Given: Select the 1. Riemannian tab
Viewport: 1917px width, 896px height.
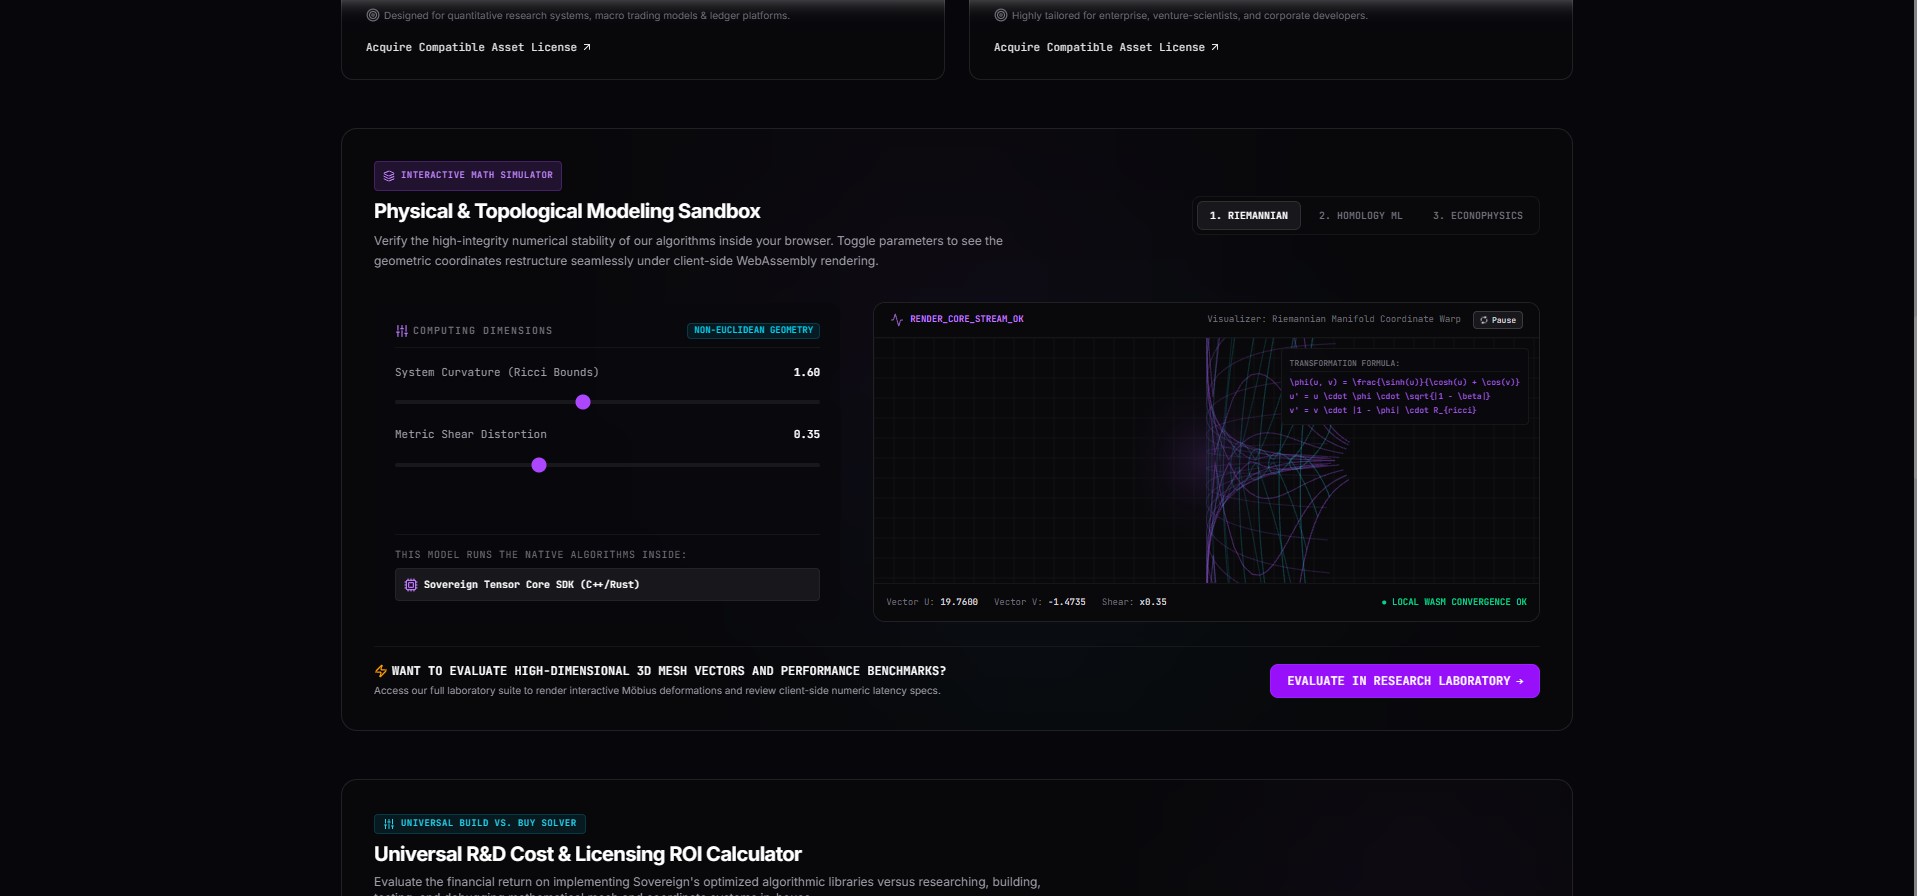Looking at the screenshot, I should (1249, 216).
